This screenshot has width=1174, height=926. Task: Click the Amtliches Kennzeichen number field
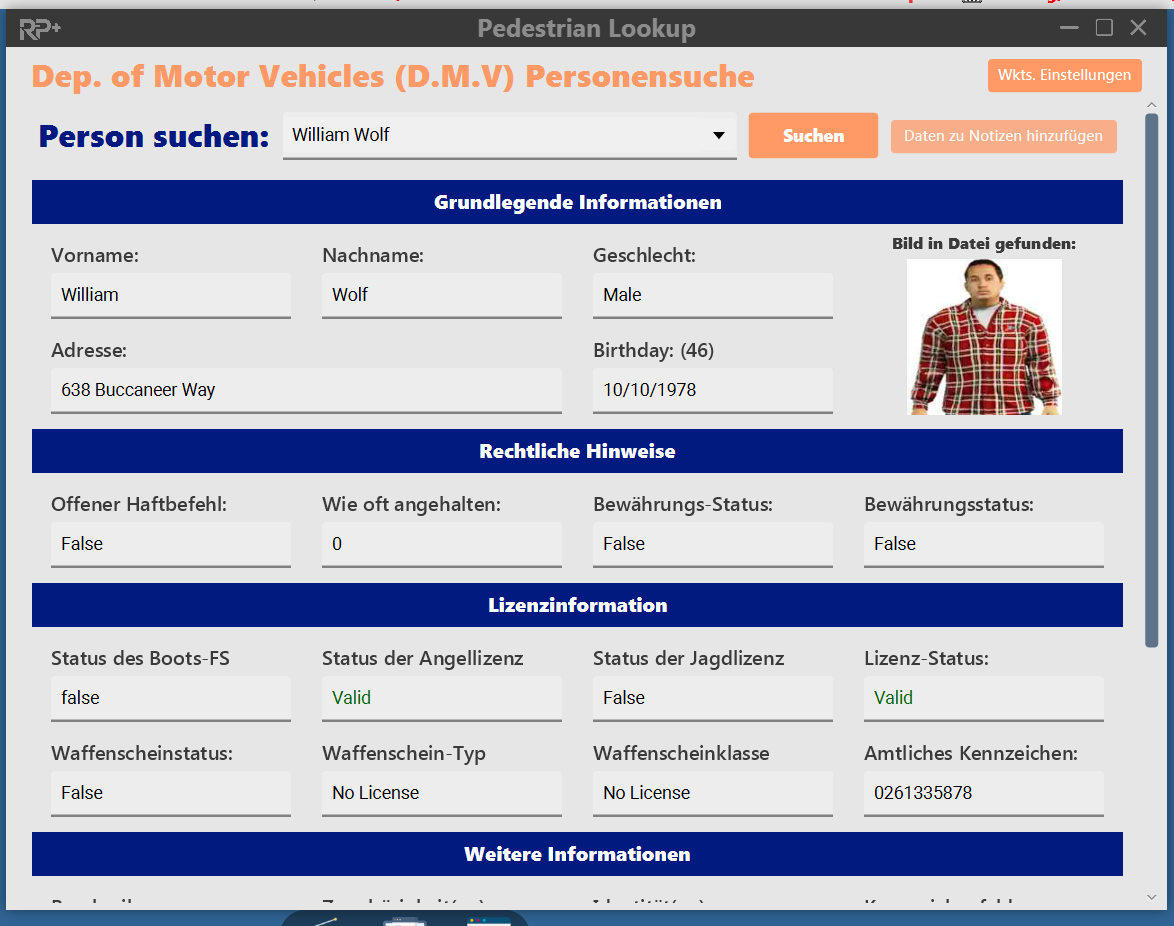point(983,793)
